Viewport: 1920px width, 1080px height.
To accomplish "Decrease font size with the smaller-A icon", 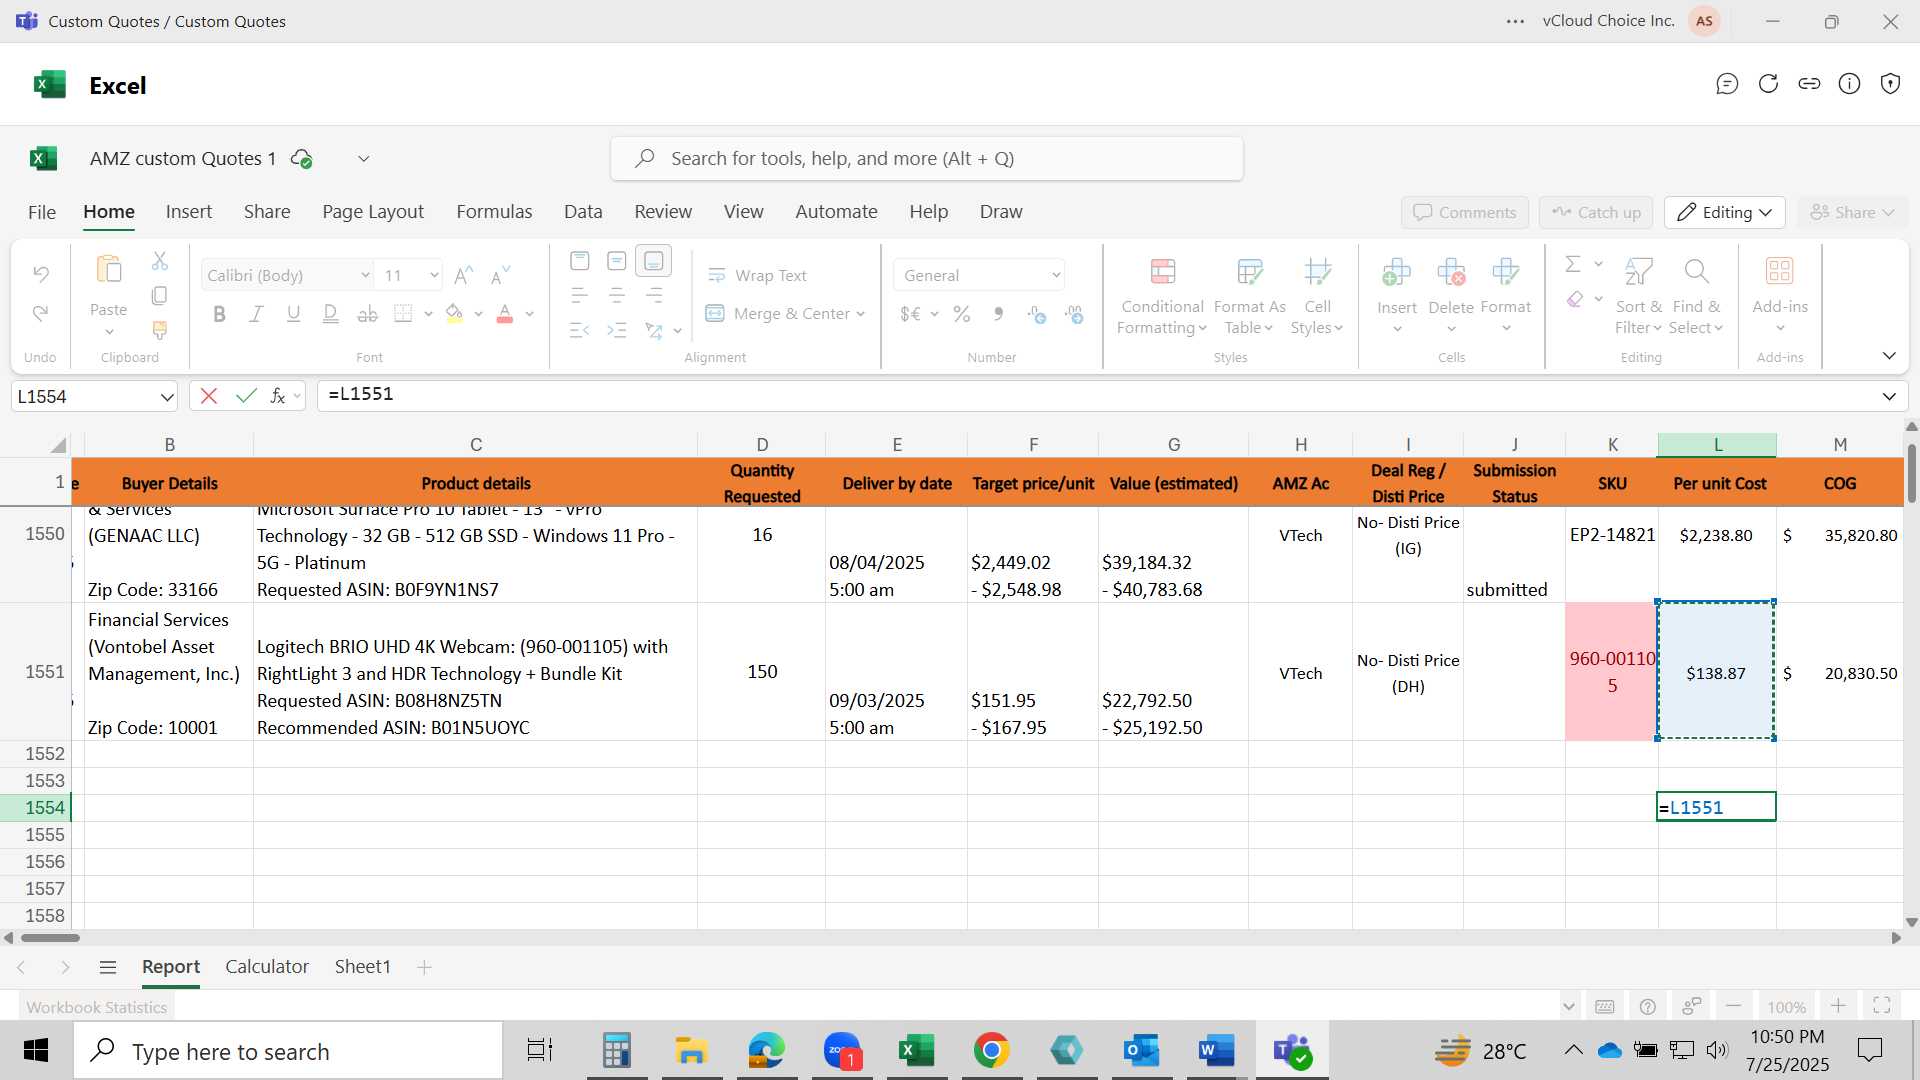I will 501,275.
